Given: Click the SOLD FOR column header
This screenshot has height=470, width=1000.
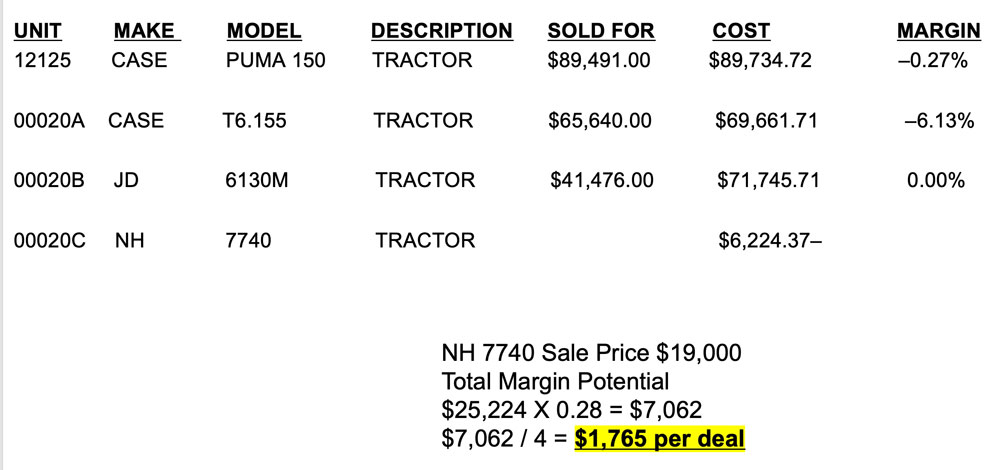Looking at the screenshot, I should pos(601,31).
